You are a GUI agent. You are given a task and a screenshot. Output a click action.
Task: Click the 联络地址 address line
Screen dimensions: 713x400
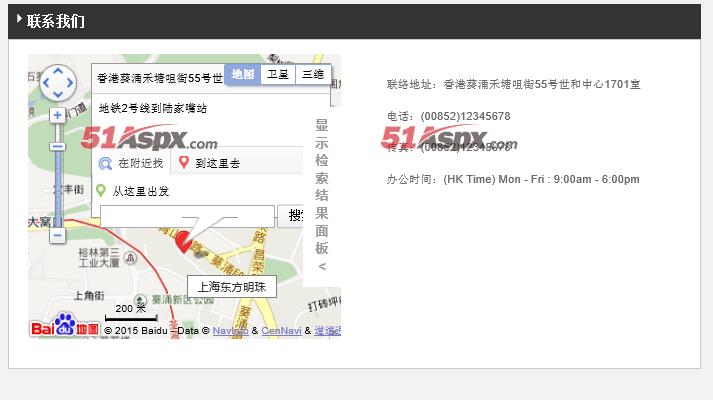tap(513, 84)
